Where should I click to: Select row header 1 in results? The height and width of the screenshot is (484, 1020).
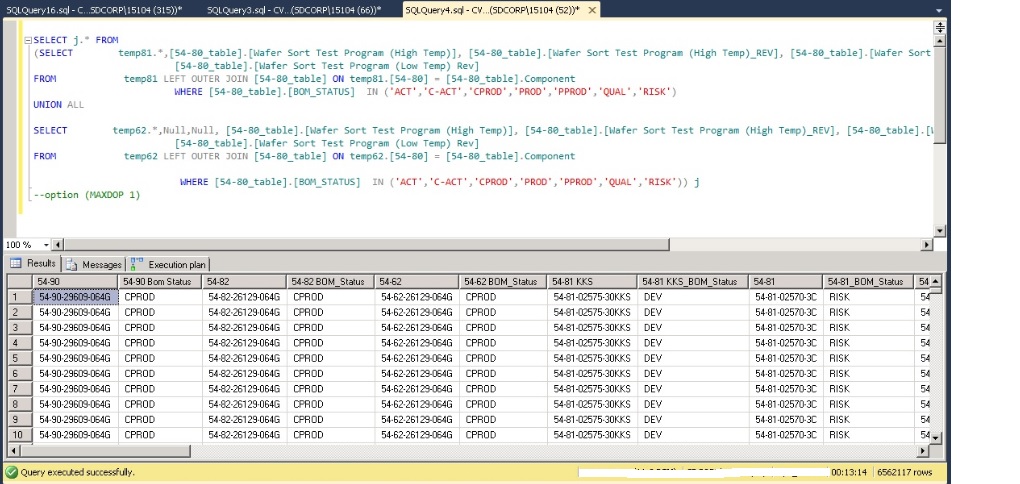click(20, 297)
